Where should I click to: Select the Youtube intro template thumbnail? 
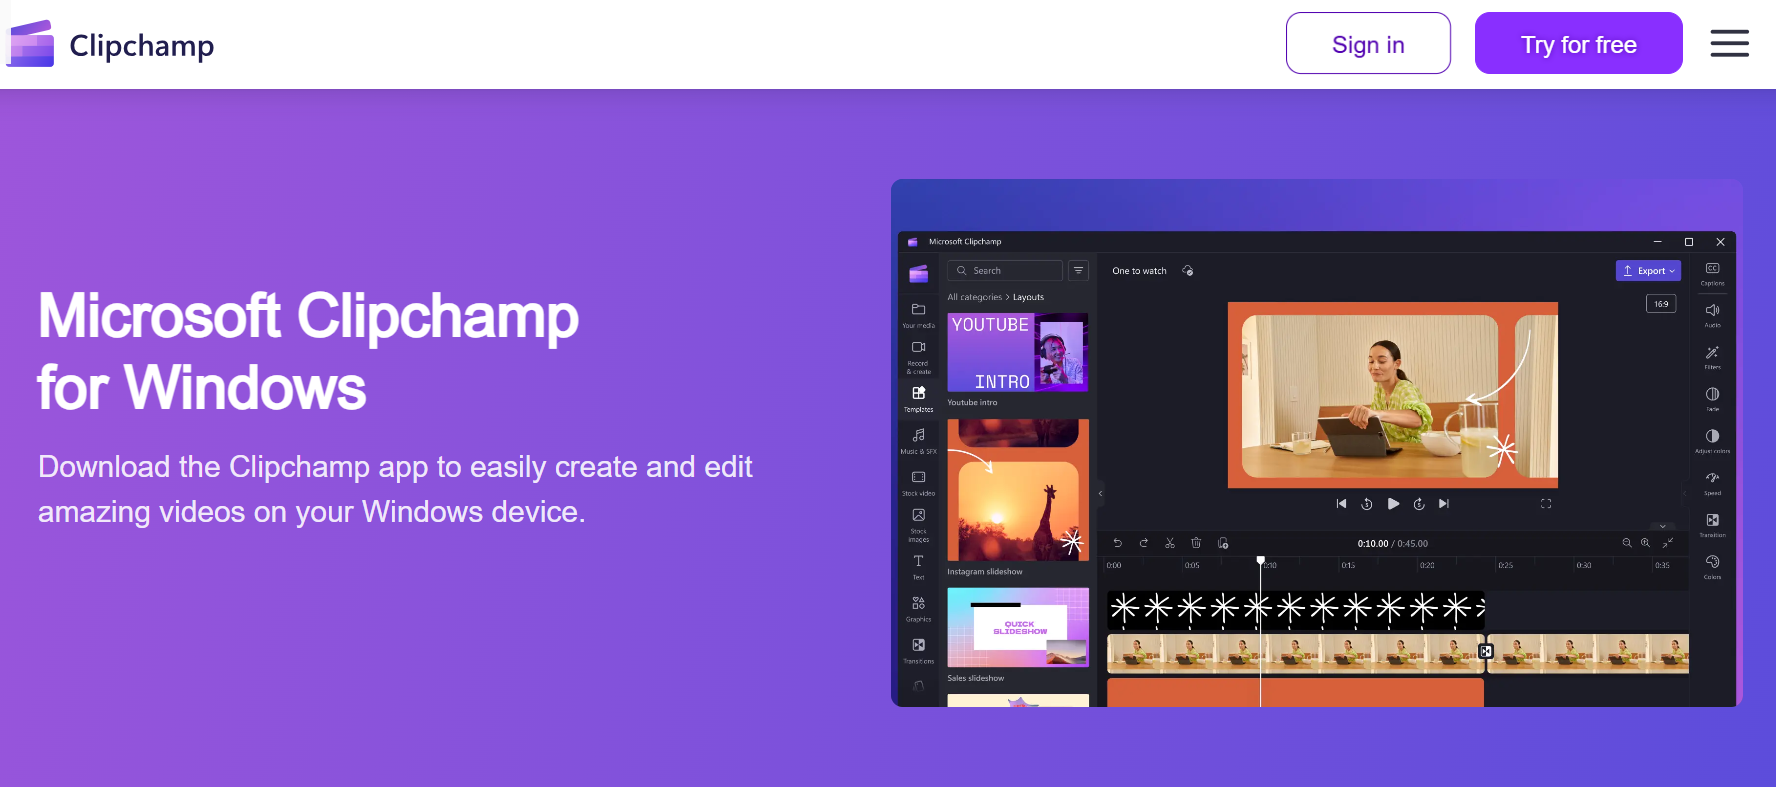(1017, 352)
